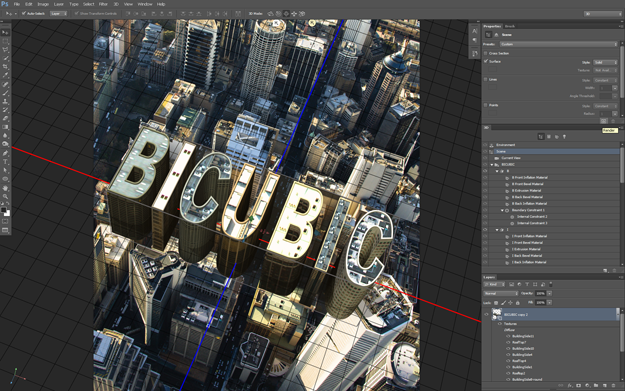Open the Opacity slider dropdown
This screenshot has height=391, width=625.
coord(550,294)
